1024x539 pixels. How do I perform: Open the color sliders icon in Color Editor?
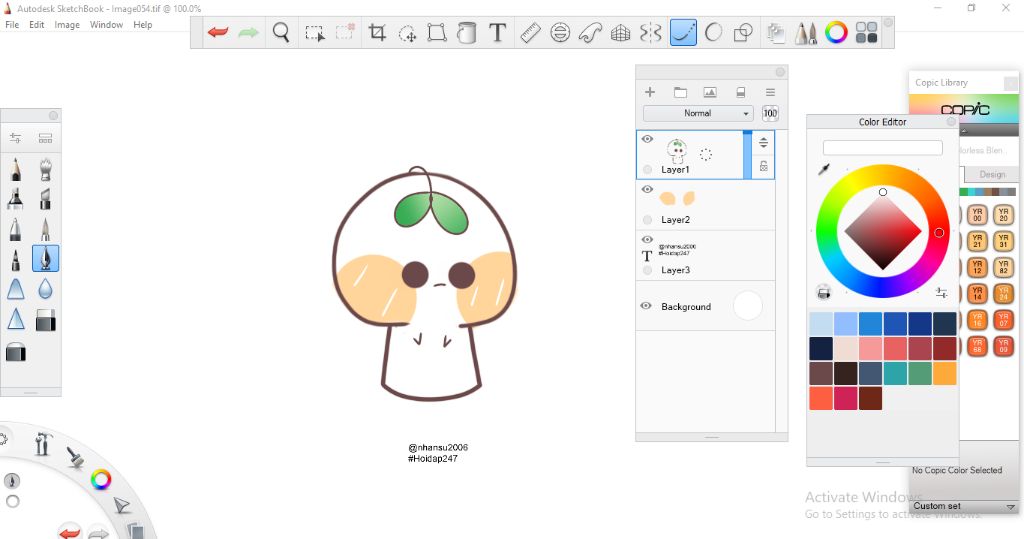941,293
